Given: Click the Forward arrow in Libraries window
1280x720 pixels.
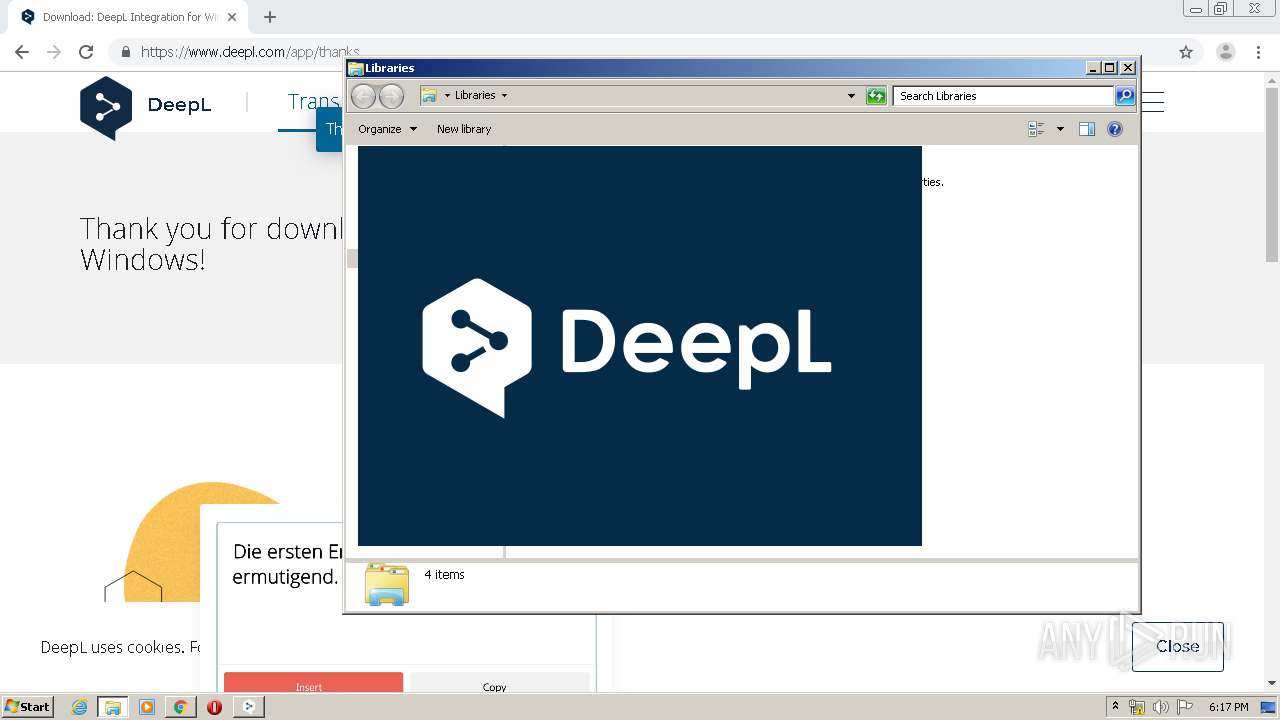Looking at the screenshot, I should [391, 96].
